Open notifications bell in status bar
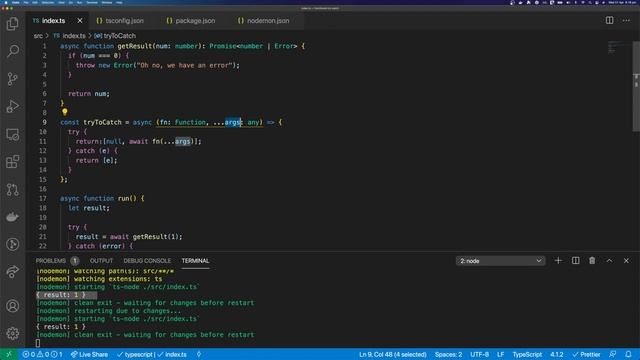 [628, 354]
